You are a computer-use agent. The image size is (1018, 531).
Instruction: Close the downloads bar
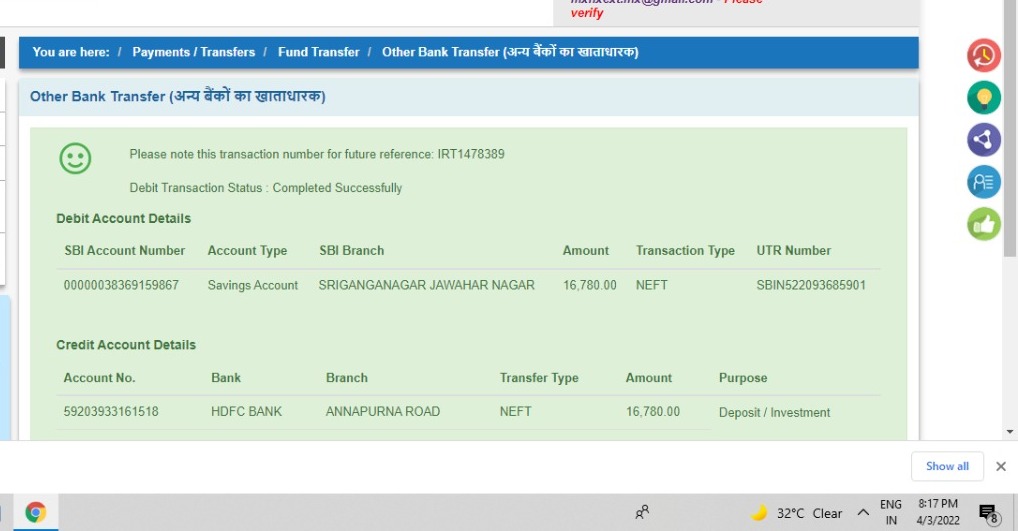tap(1001, 466)
